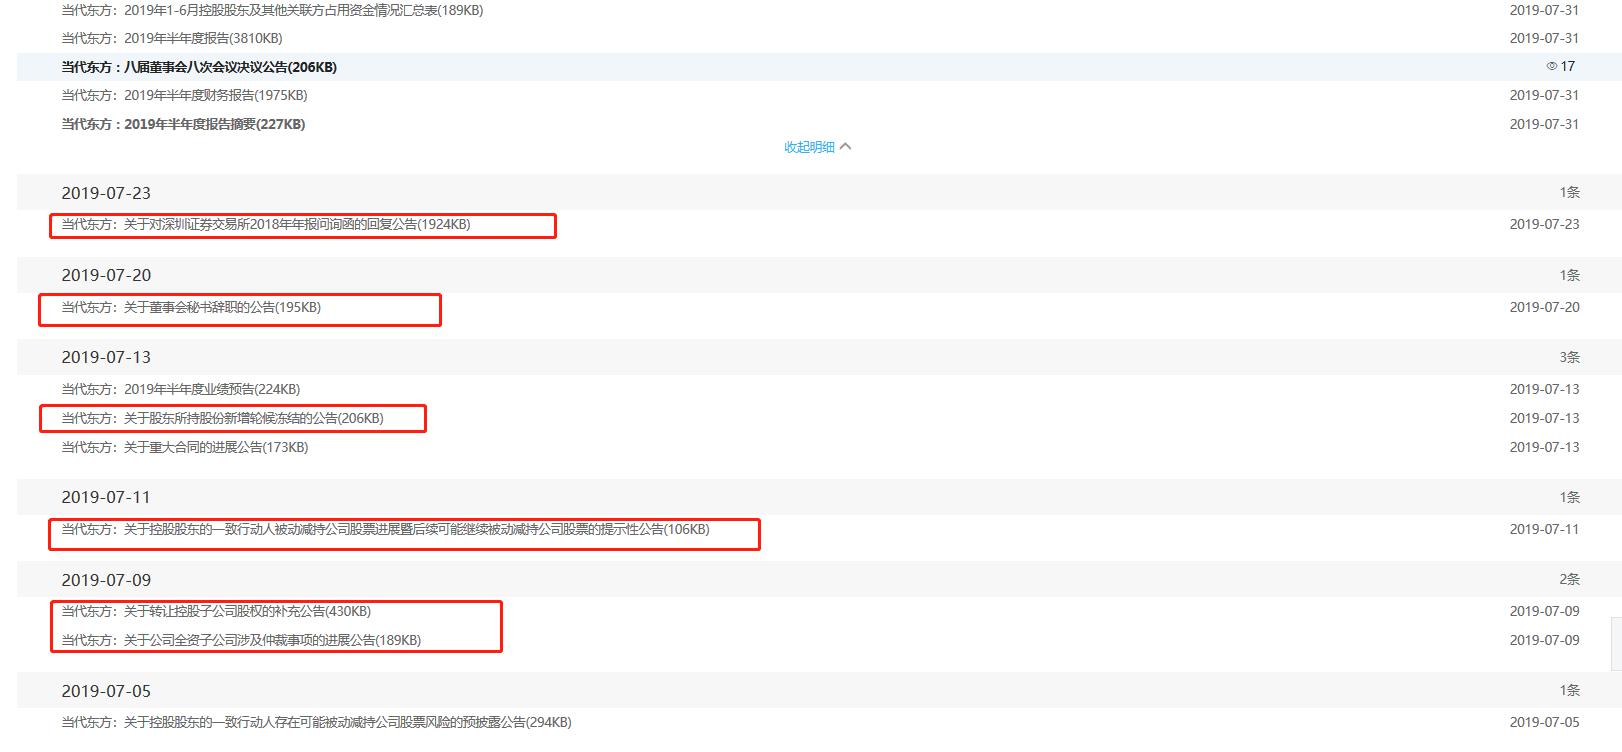Select the 2019-07-09 date group header
The image size is (1622, 752).
(819, 580)
